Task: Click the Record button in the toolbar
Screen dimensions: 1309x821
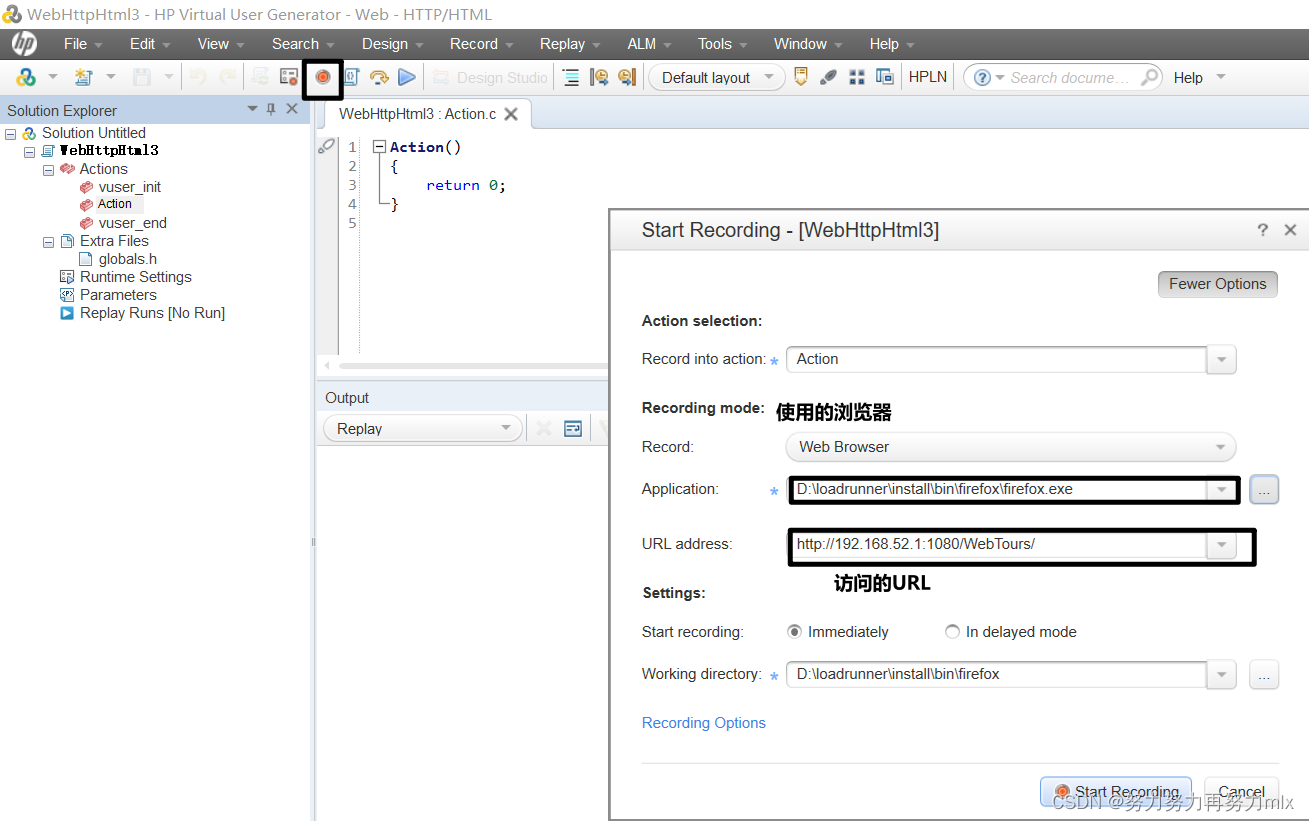Action: pos(322,77)
